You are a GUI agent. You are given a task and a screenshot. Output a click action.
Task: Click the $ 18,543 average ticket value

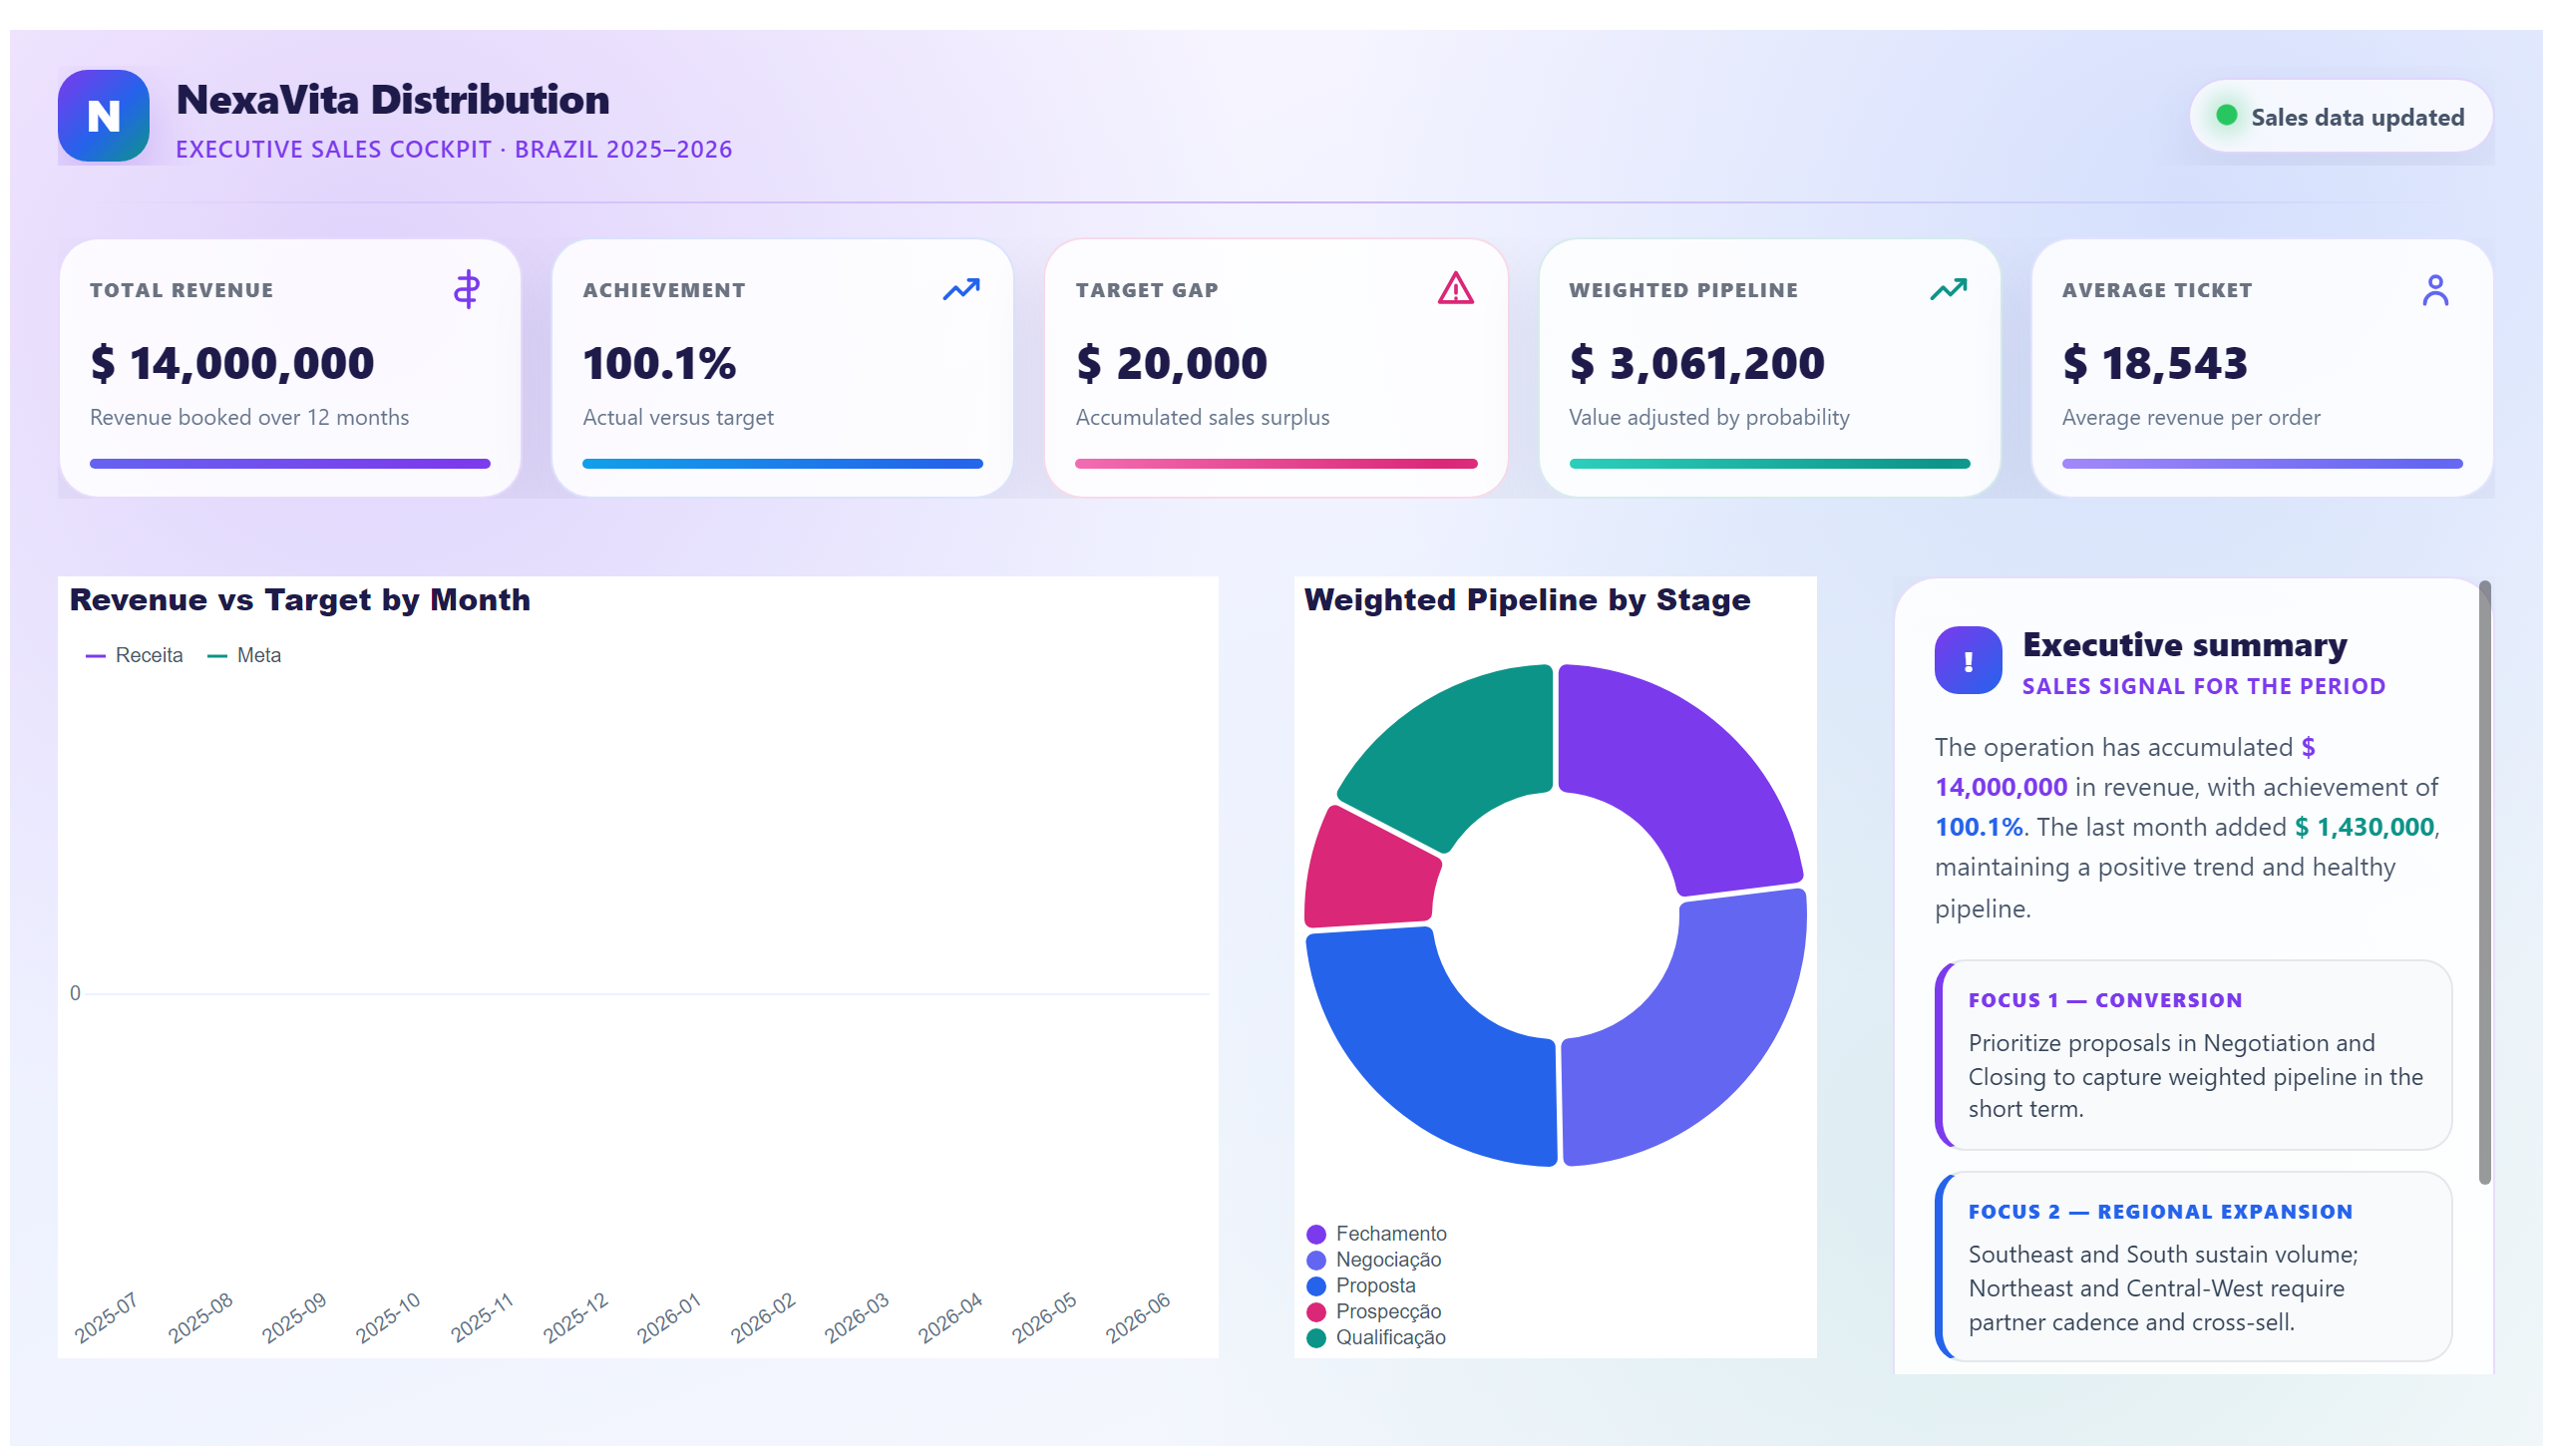tap(2154, 363)
